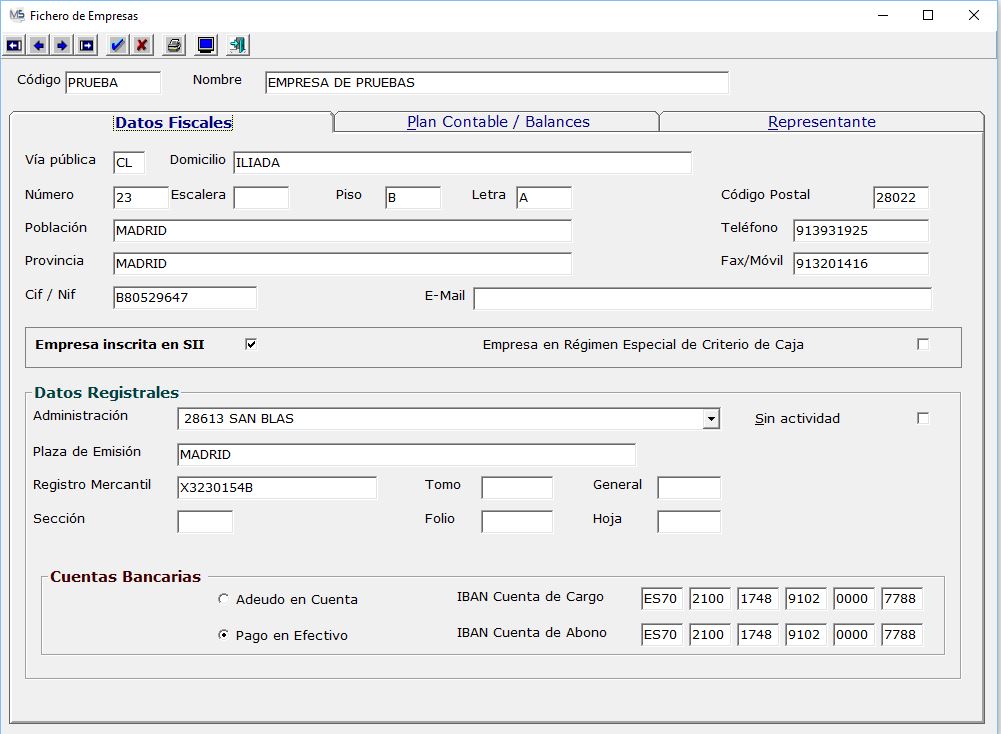Image resolution: width=1001 pixels, height=734 pixels.
Task: Click the Plaza de Emisión field
Action: pyautogui.click(x=406, y=454)
